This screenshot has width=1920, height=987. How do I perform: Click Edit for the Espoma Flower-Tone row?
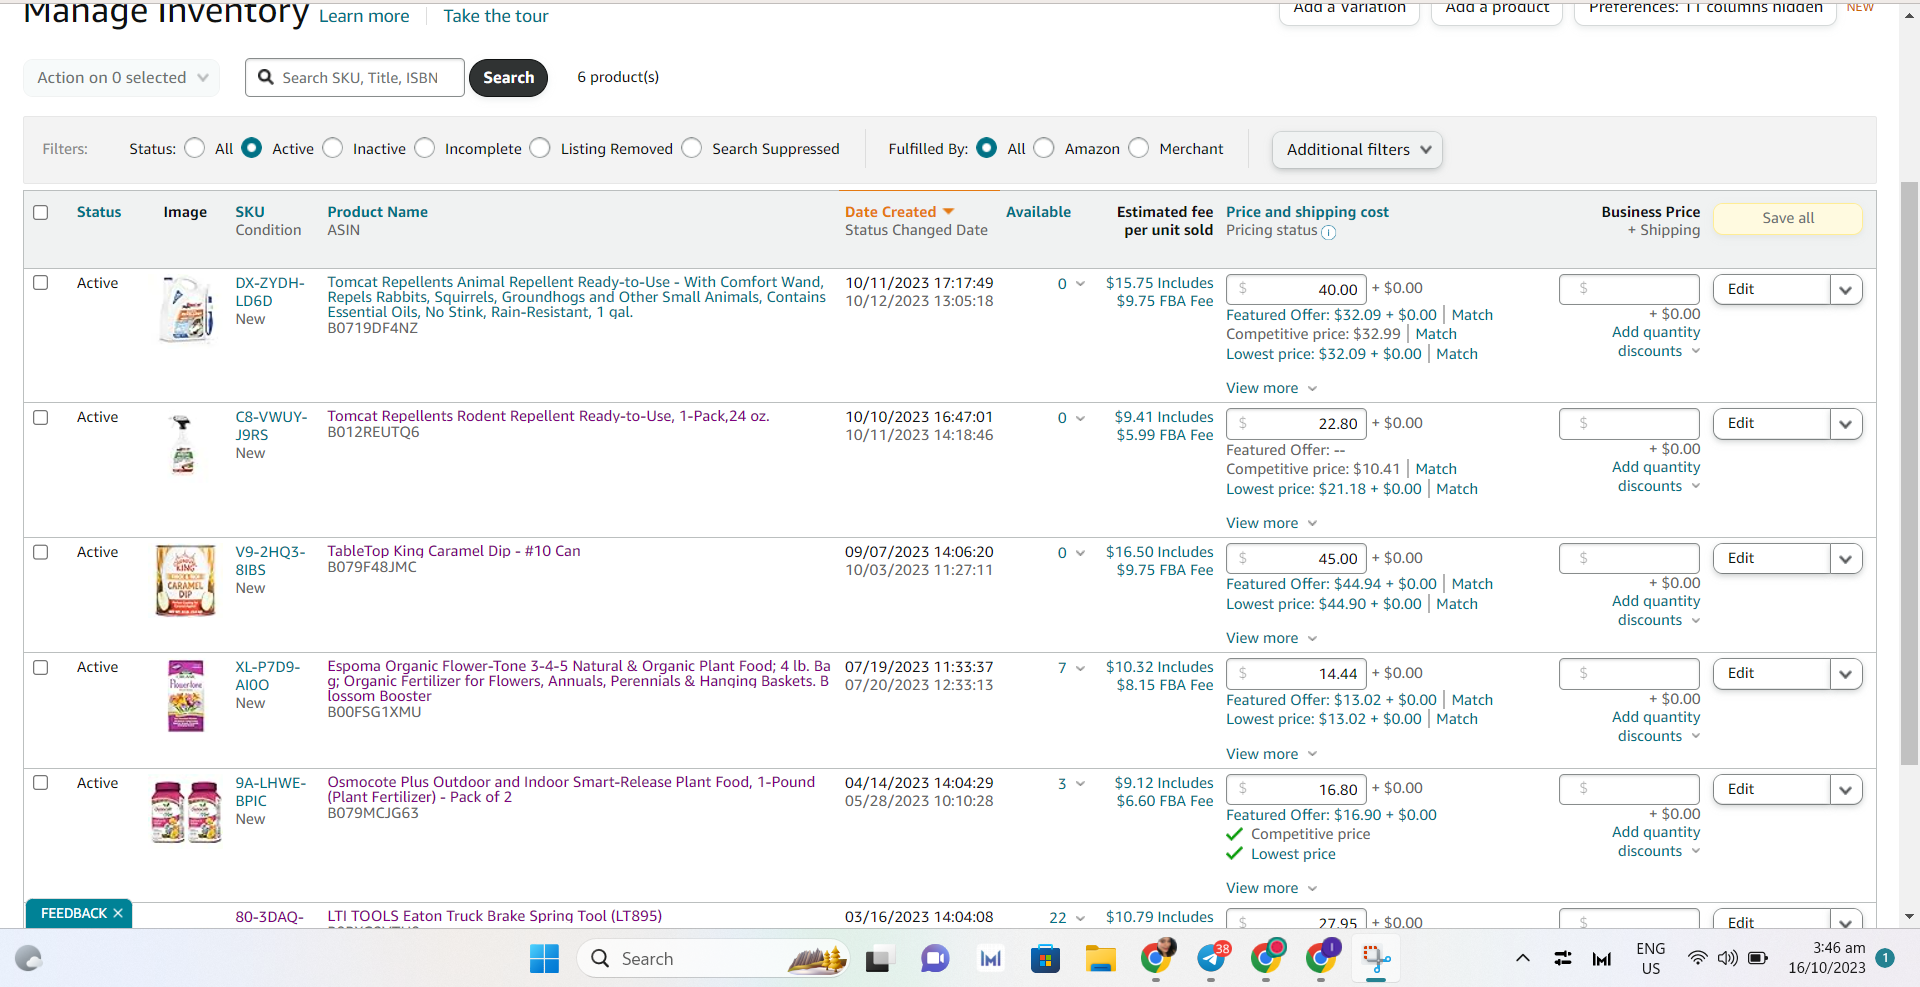pos(1772,673)
